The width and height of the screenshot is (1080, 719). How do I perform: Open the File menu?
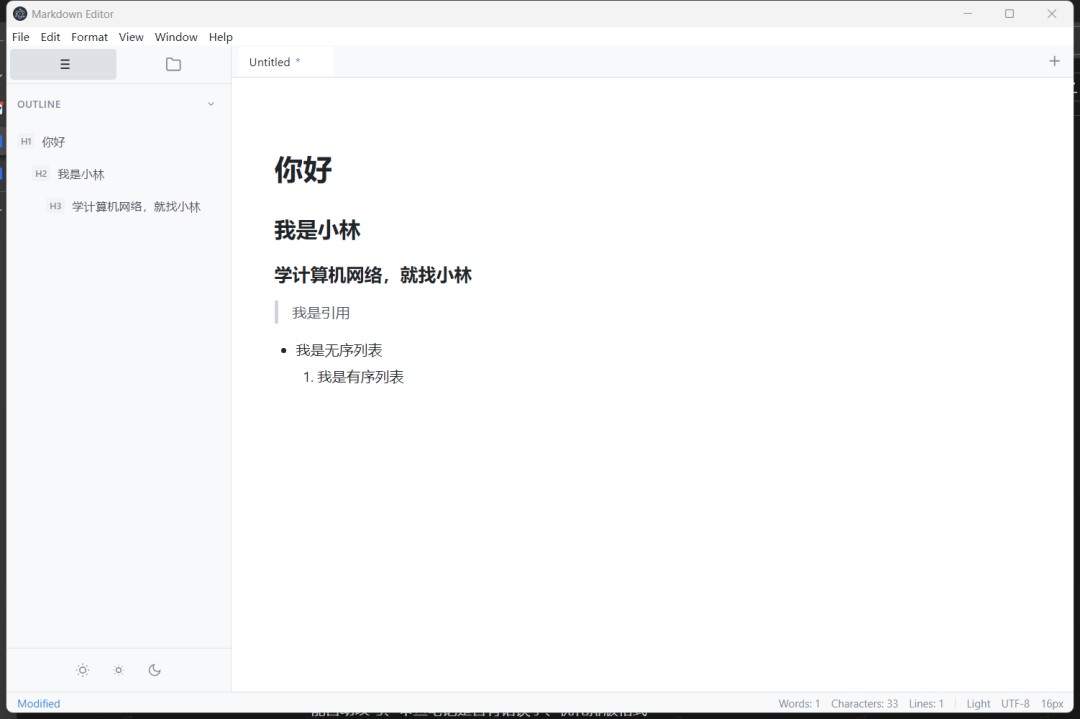coord(21,37)
